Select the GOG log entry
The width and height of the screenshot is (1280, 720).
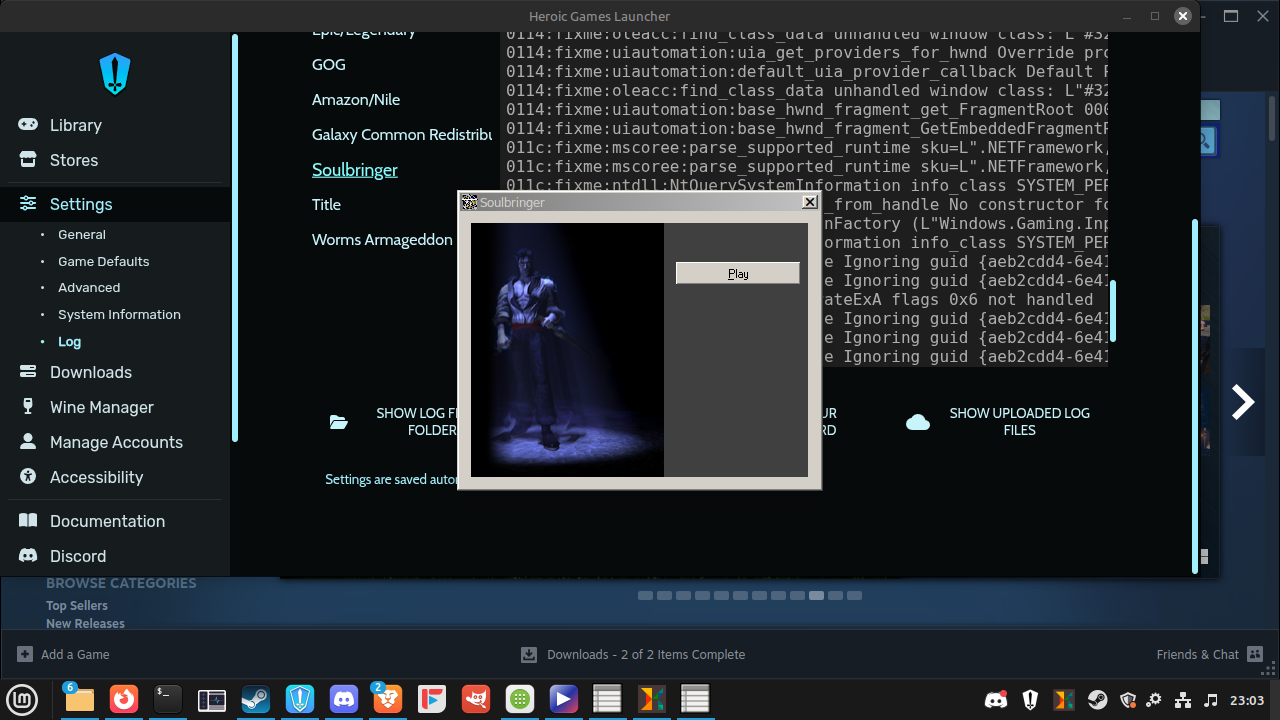click(329, 64)
